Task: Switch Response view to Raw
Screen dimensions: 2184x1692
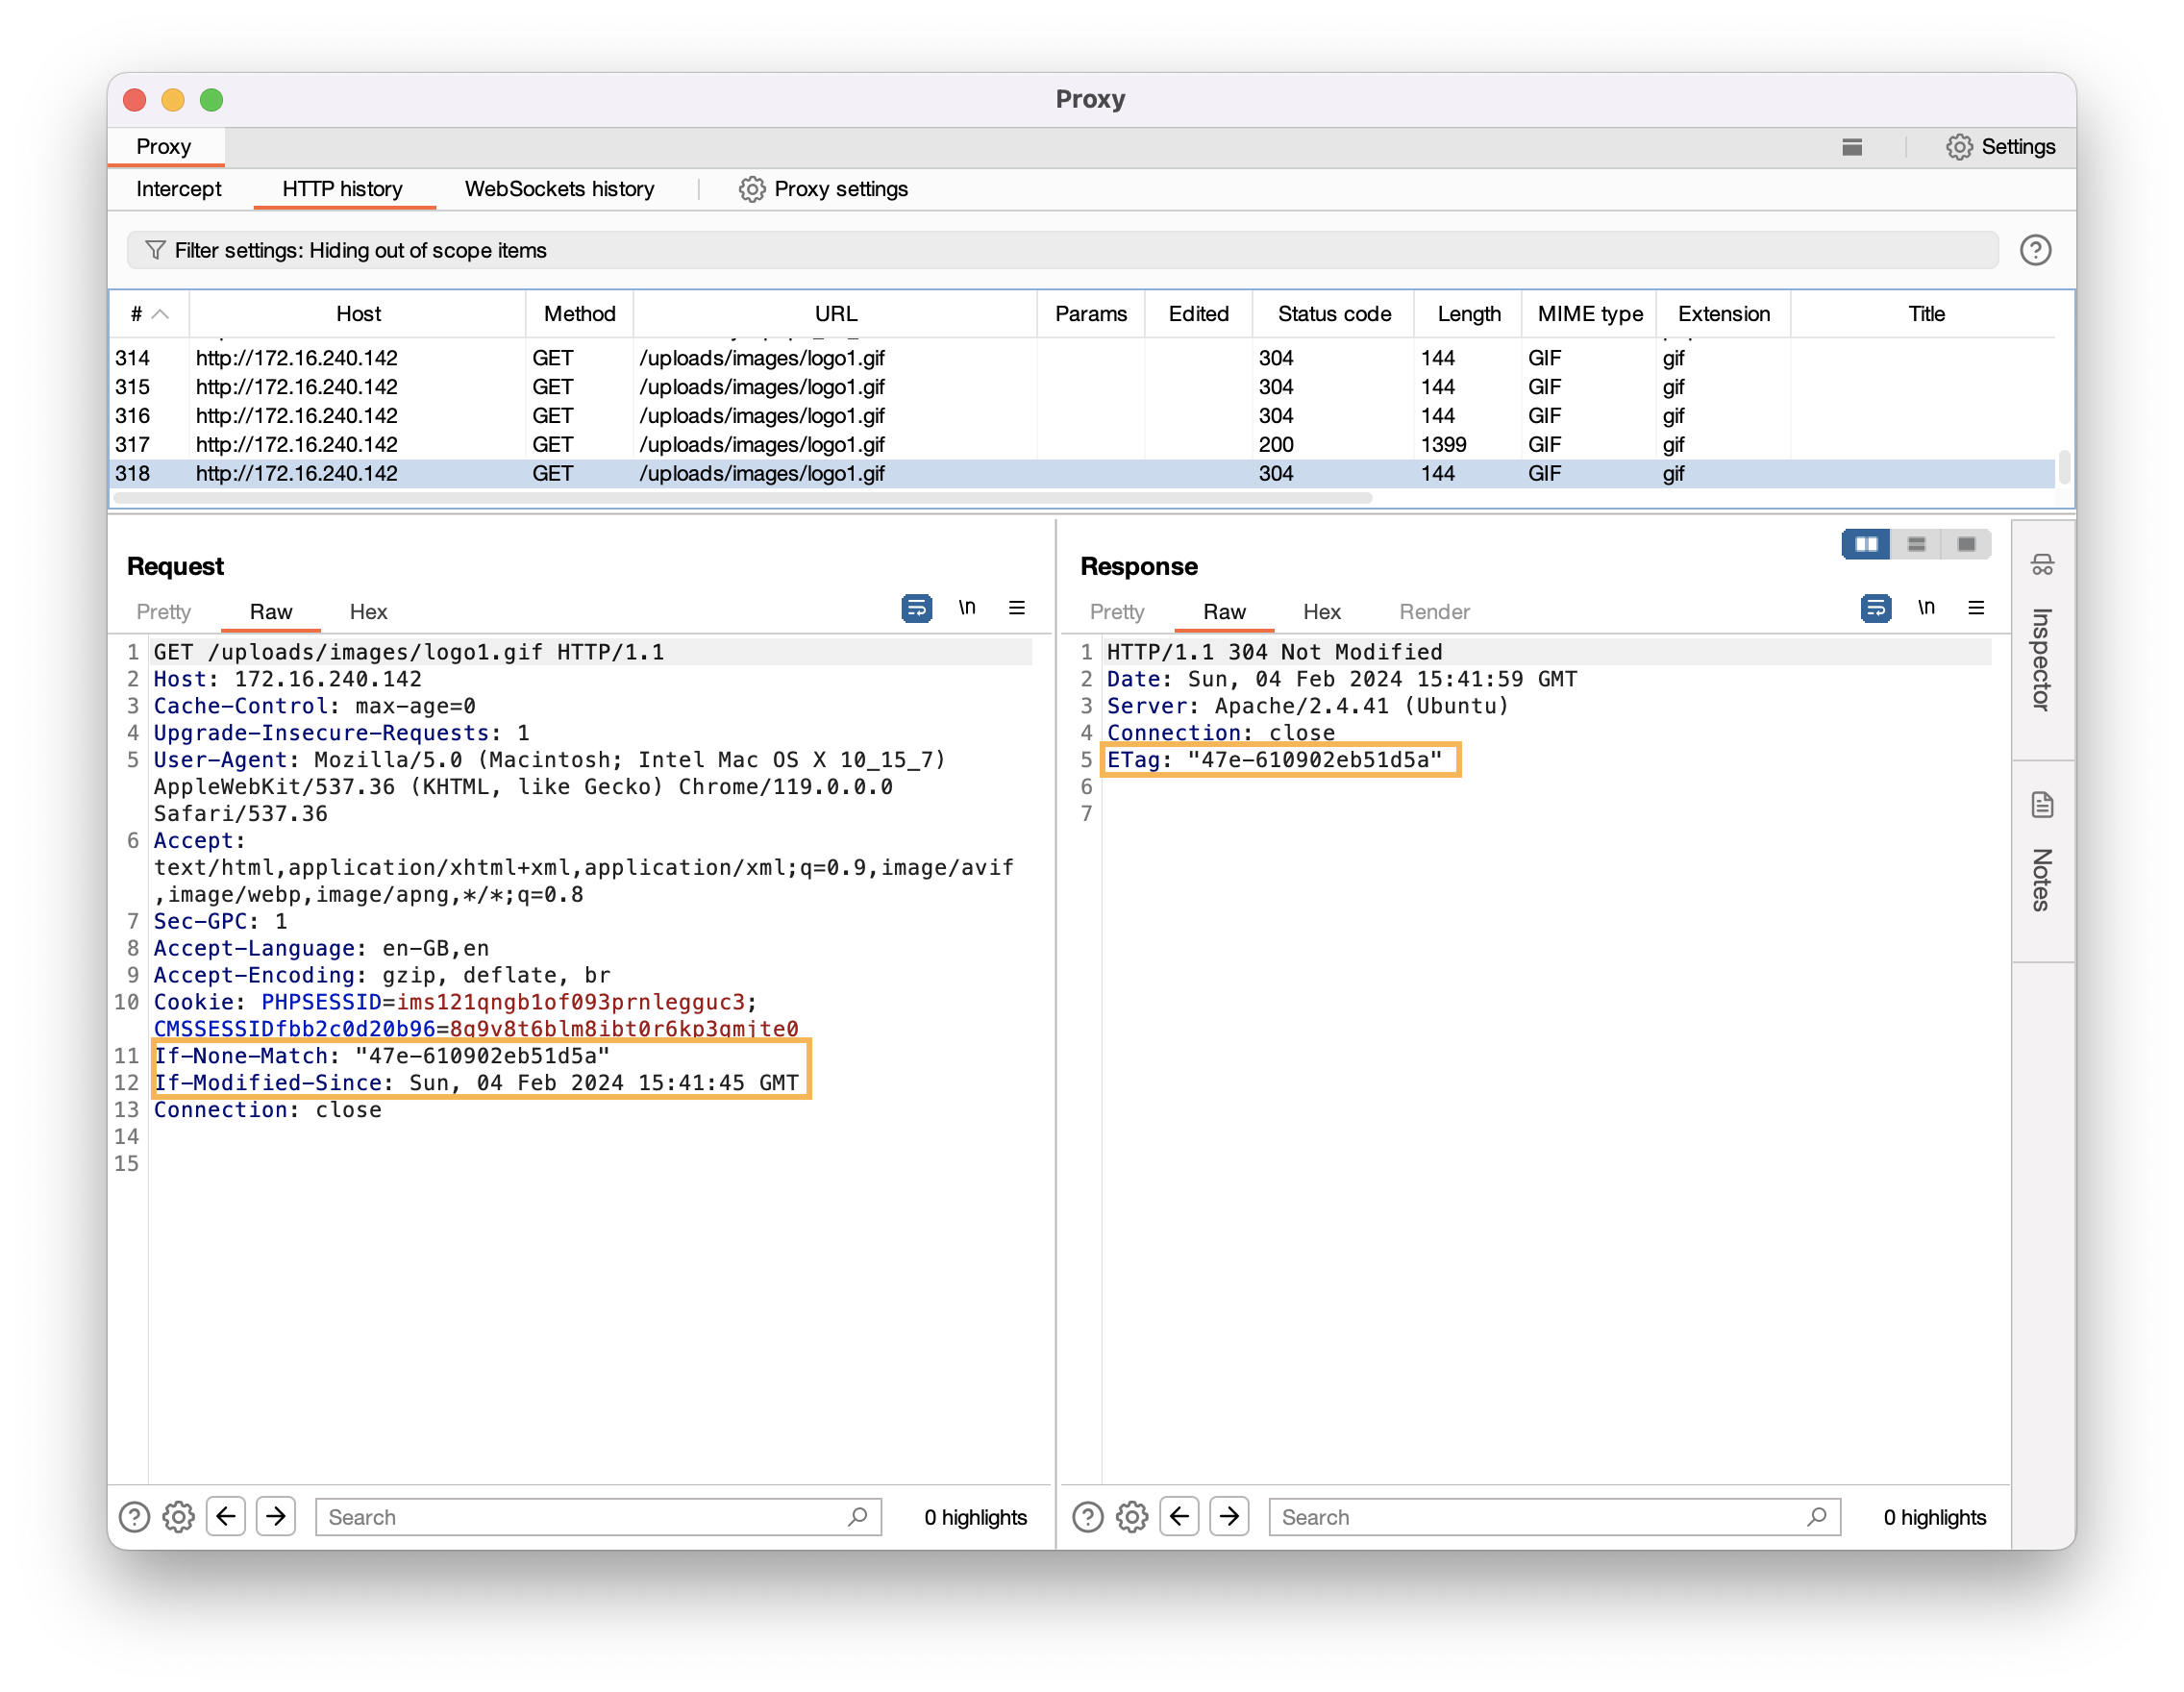Action: coord(1224,612)
